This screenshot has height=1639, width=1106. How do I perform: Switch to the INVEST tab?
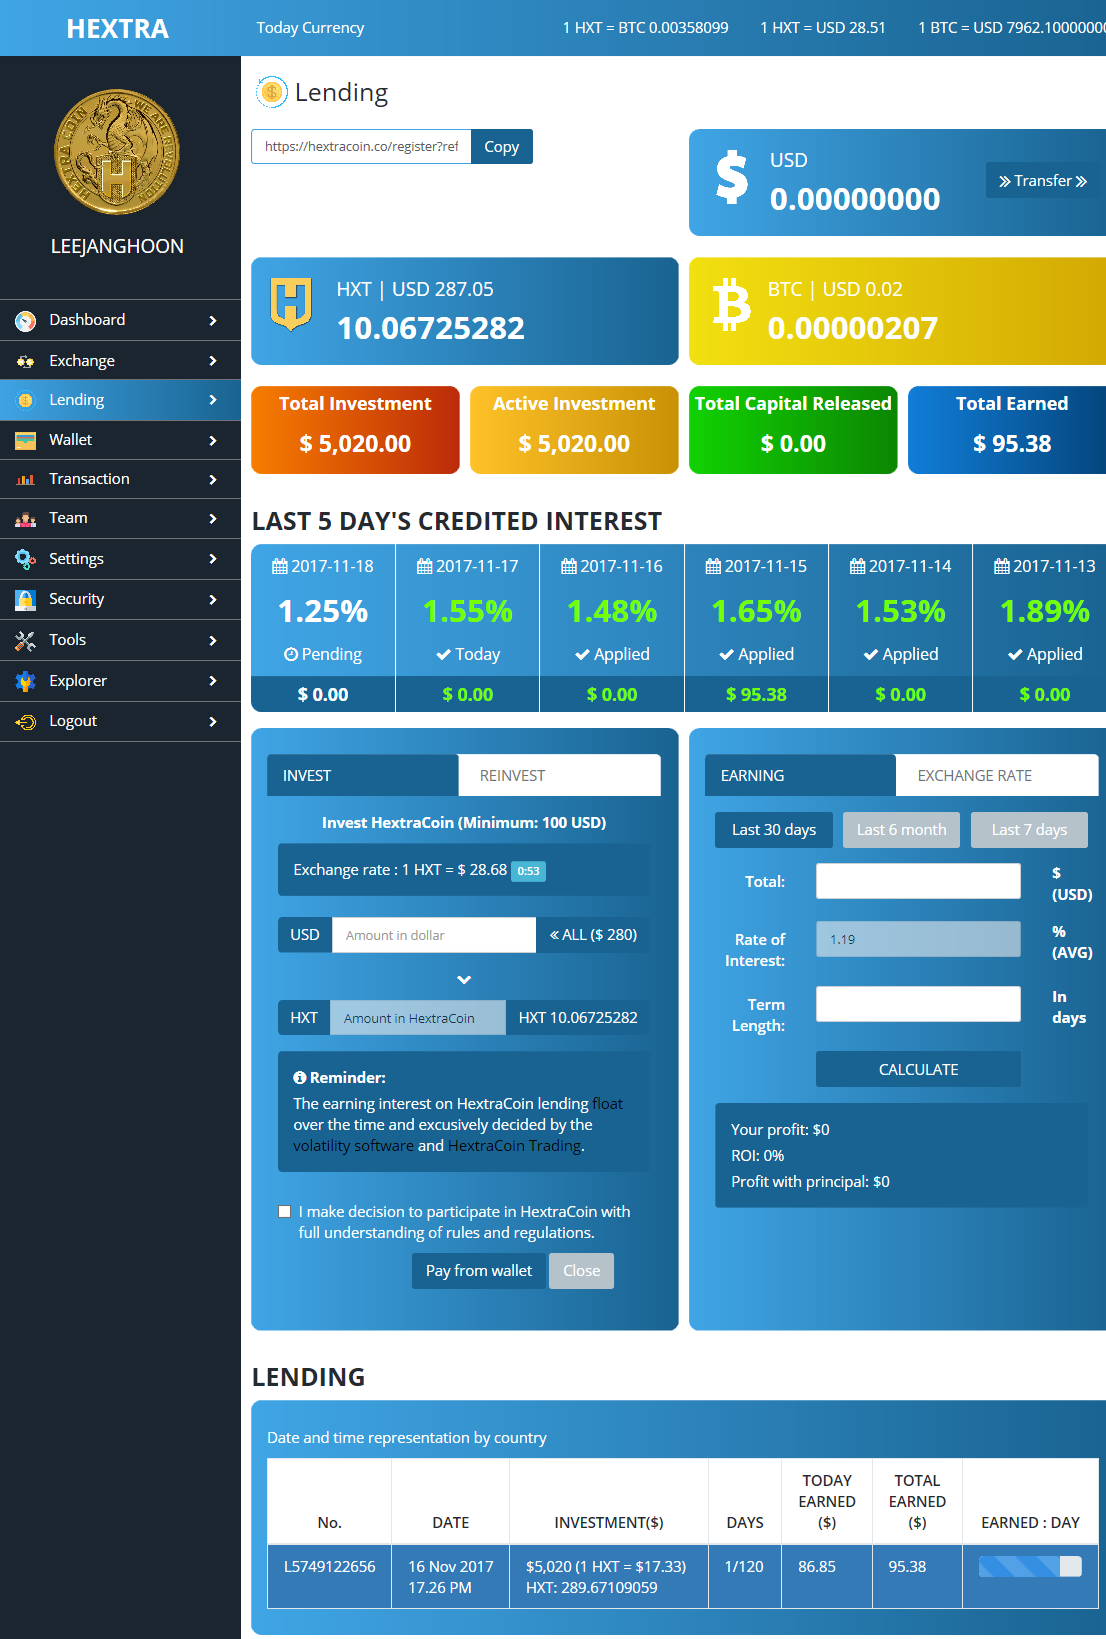click(x=363, y=775)
